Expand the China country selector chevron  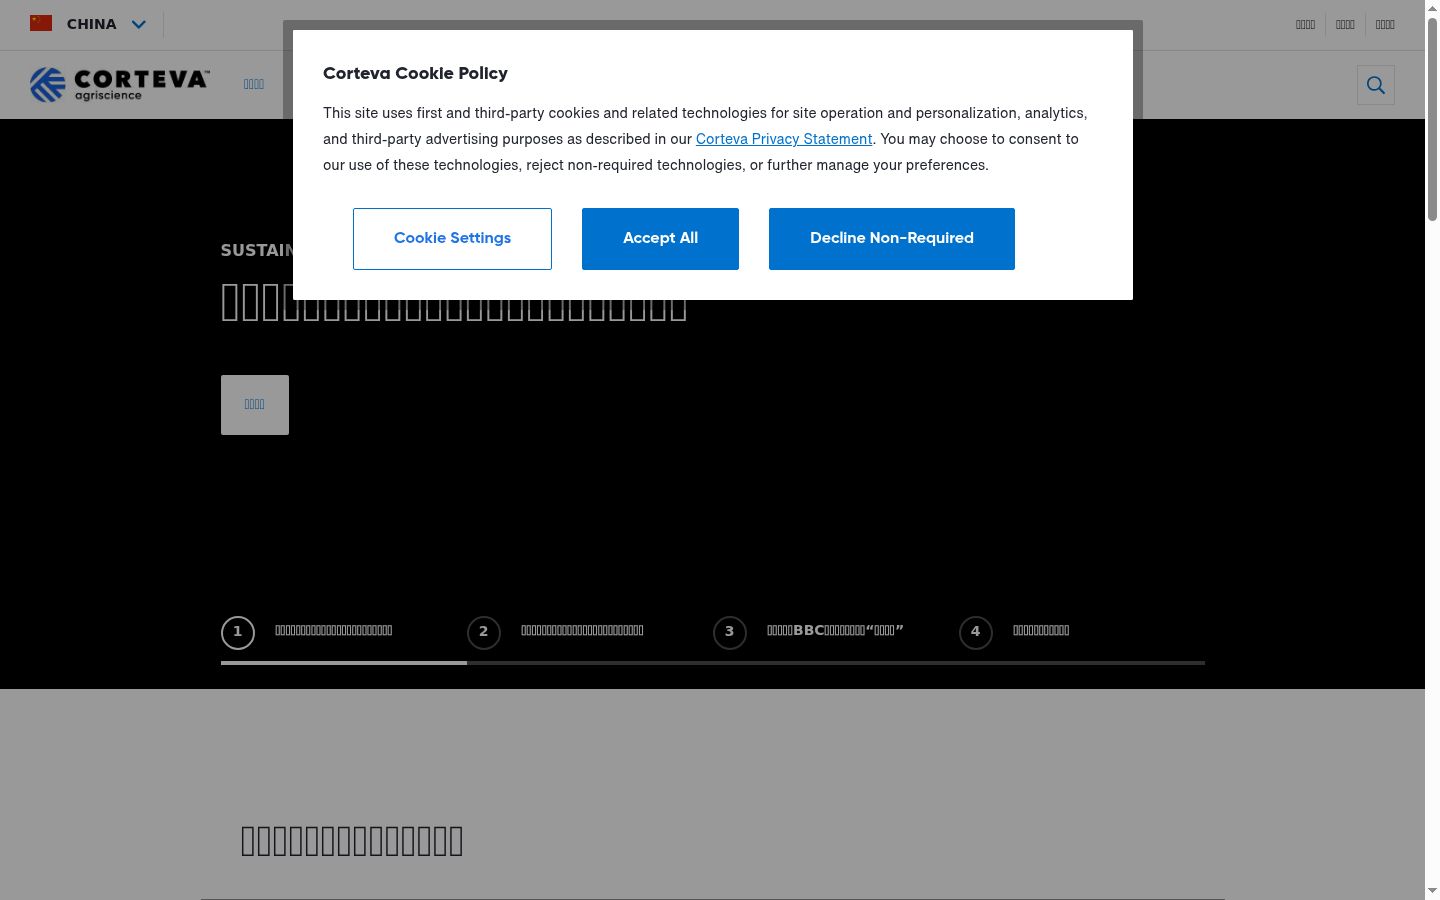(139, 24)
